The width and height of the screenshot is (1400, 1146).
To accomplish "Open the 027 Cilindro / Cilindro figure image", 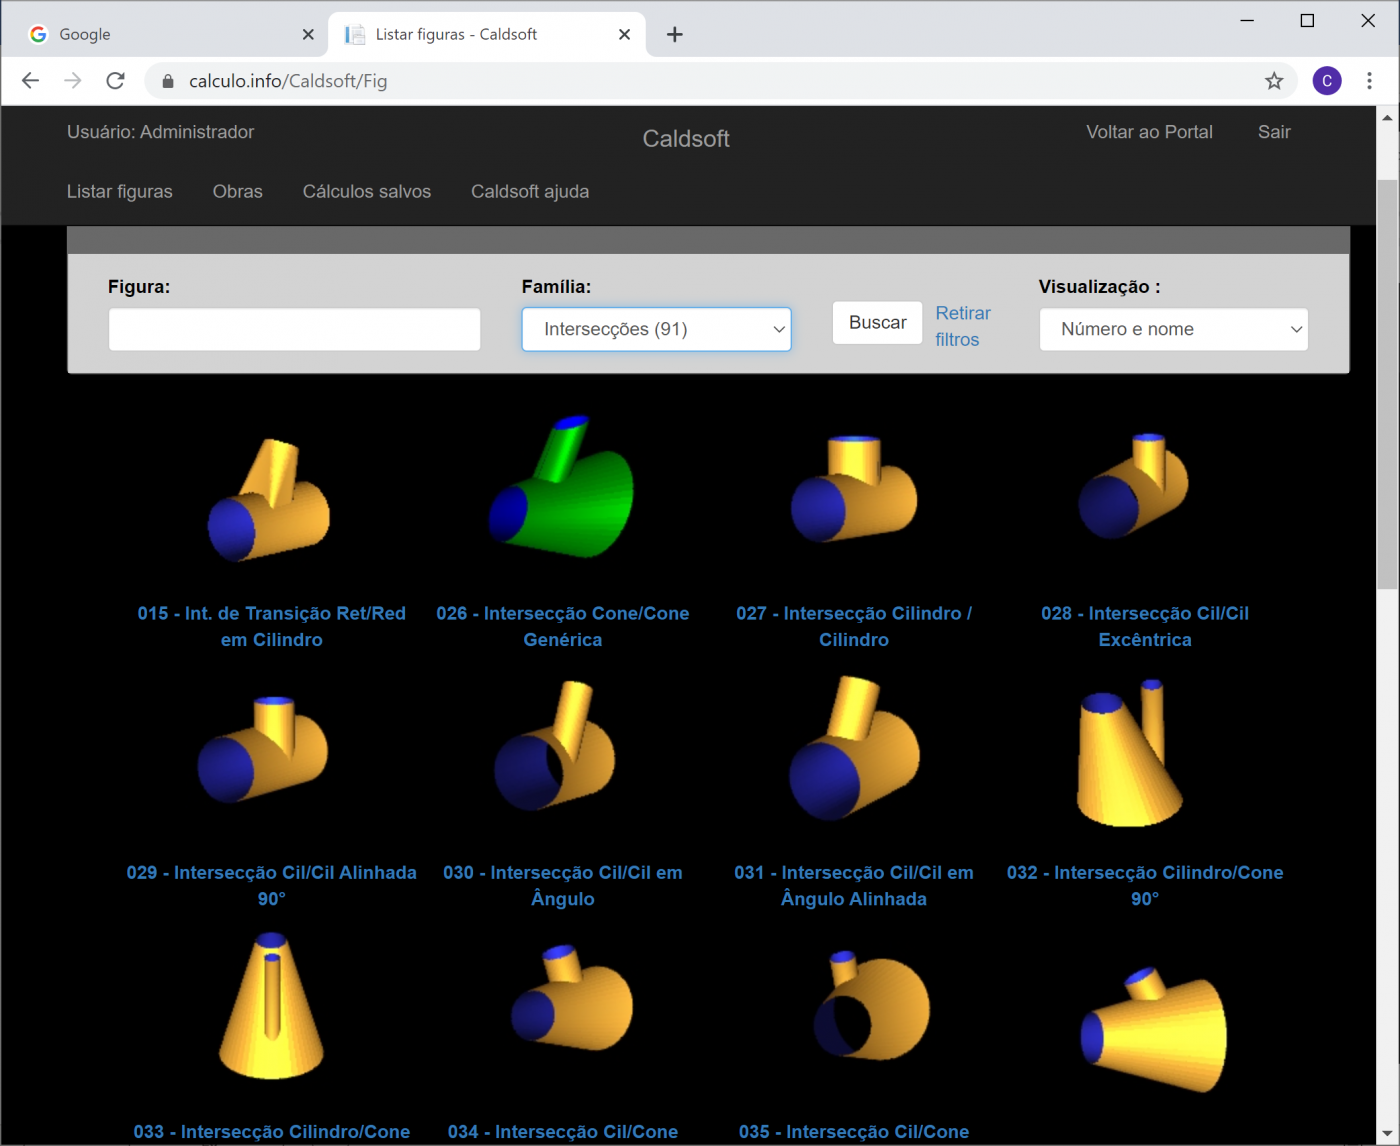I will [x=853, y=489].
